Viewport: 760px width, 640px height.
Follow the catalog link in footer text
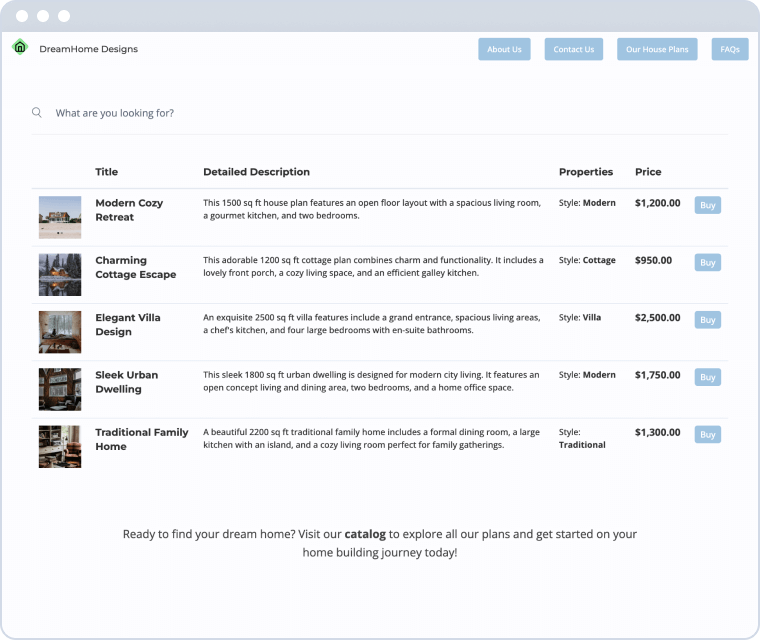tap(365, 534)
